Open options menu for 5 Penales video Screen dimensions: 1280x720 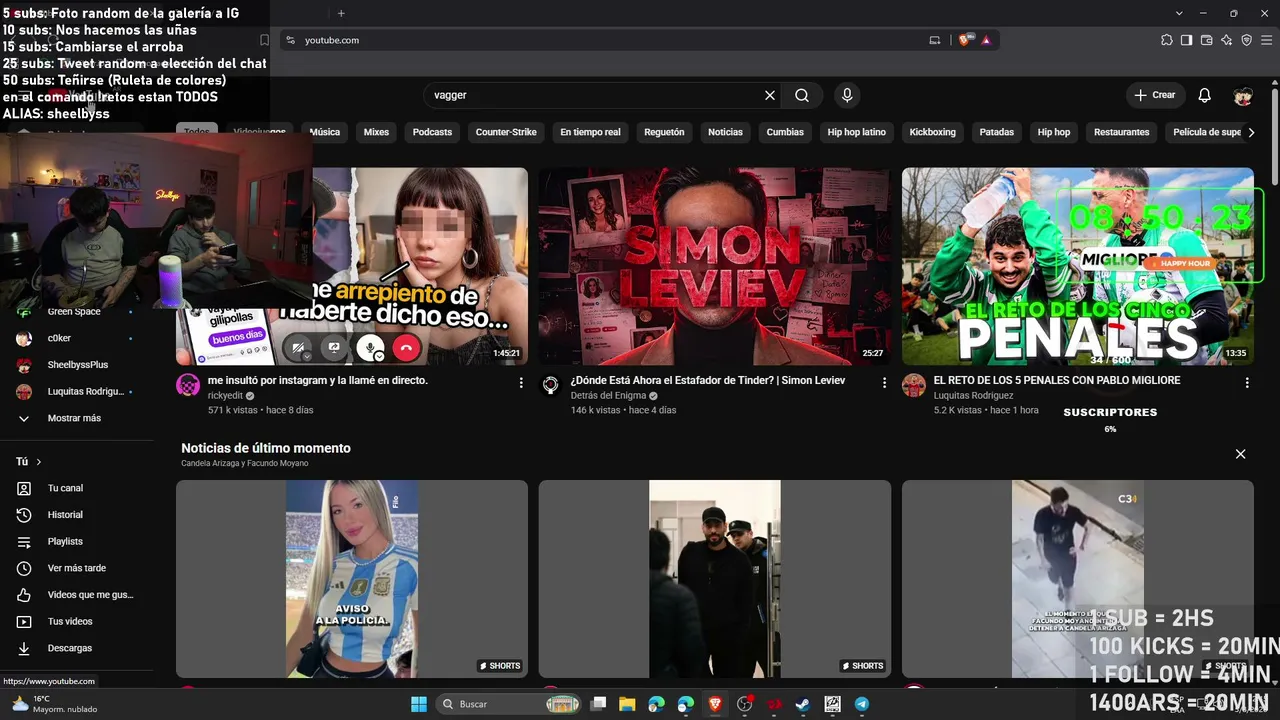coord(1247,383)
